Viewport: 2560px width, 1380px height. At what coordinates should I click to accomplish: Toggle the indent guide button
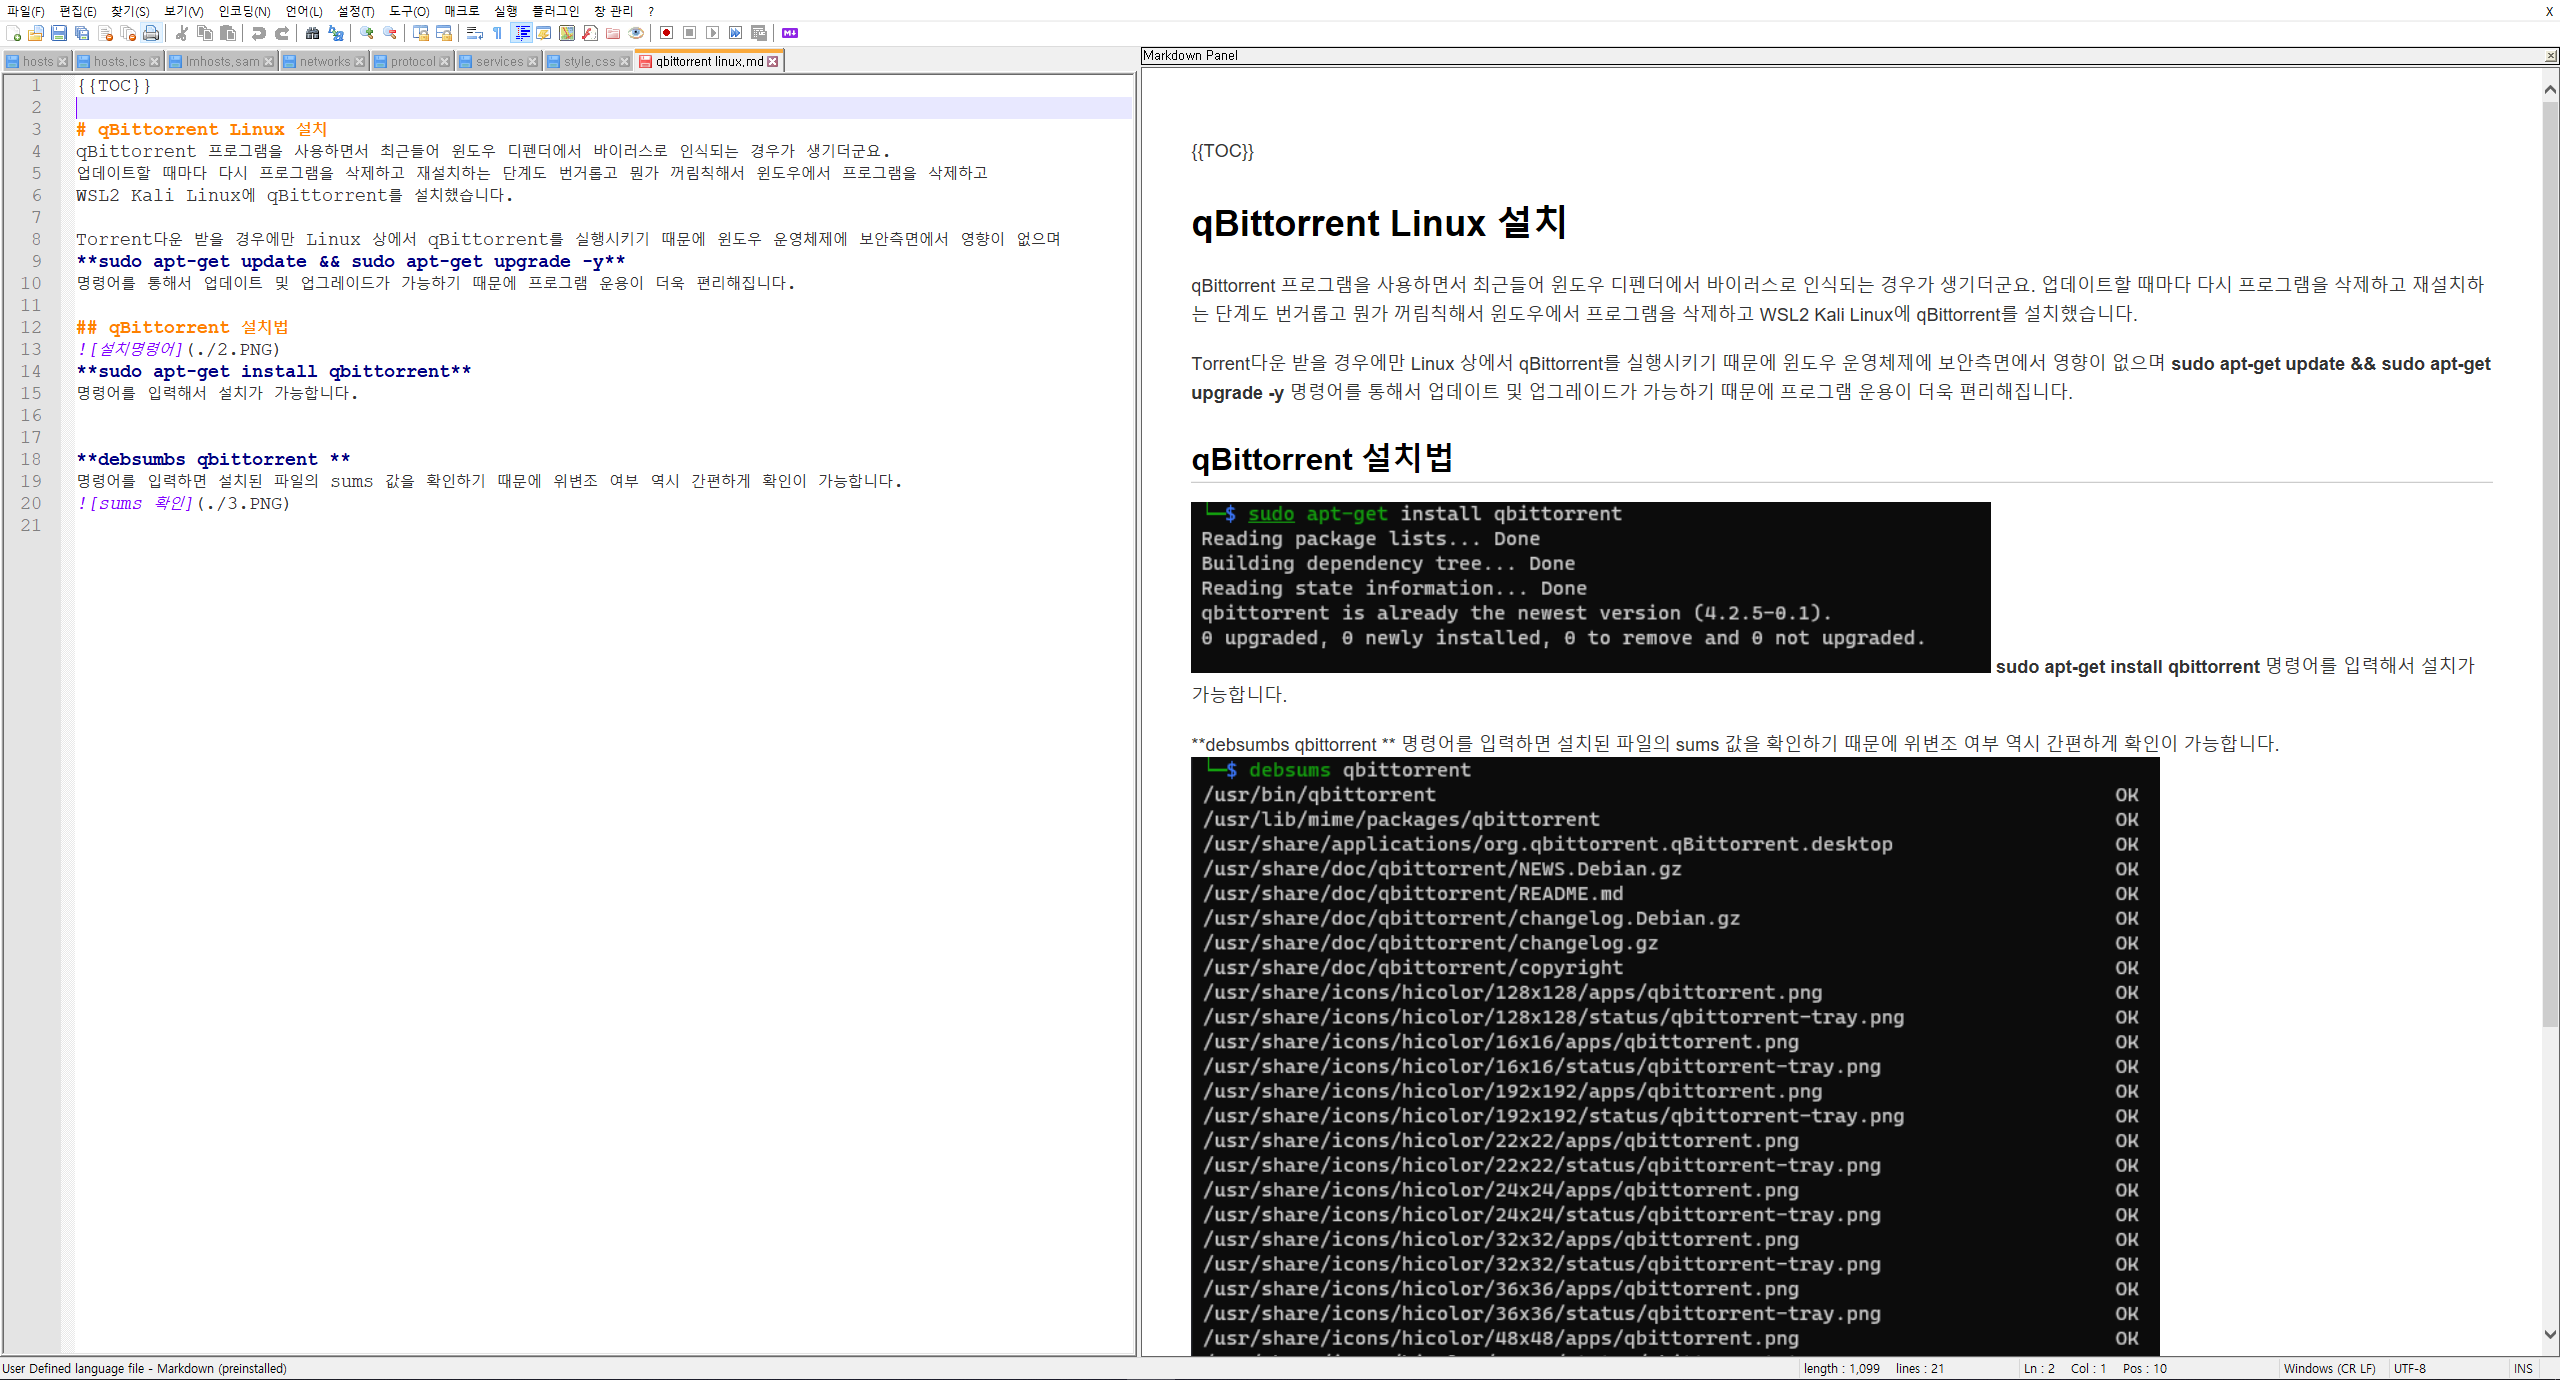[x=521, y=33]
